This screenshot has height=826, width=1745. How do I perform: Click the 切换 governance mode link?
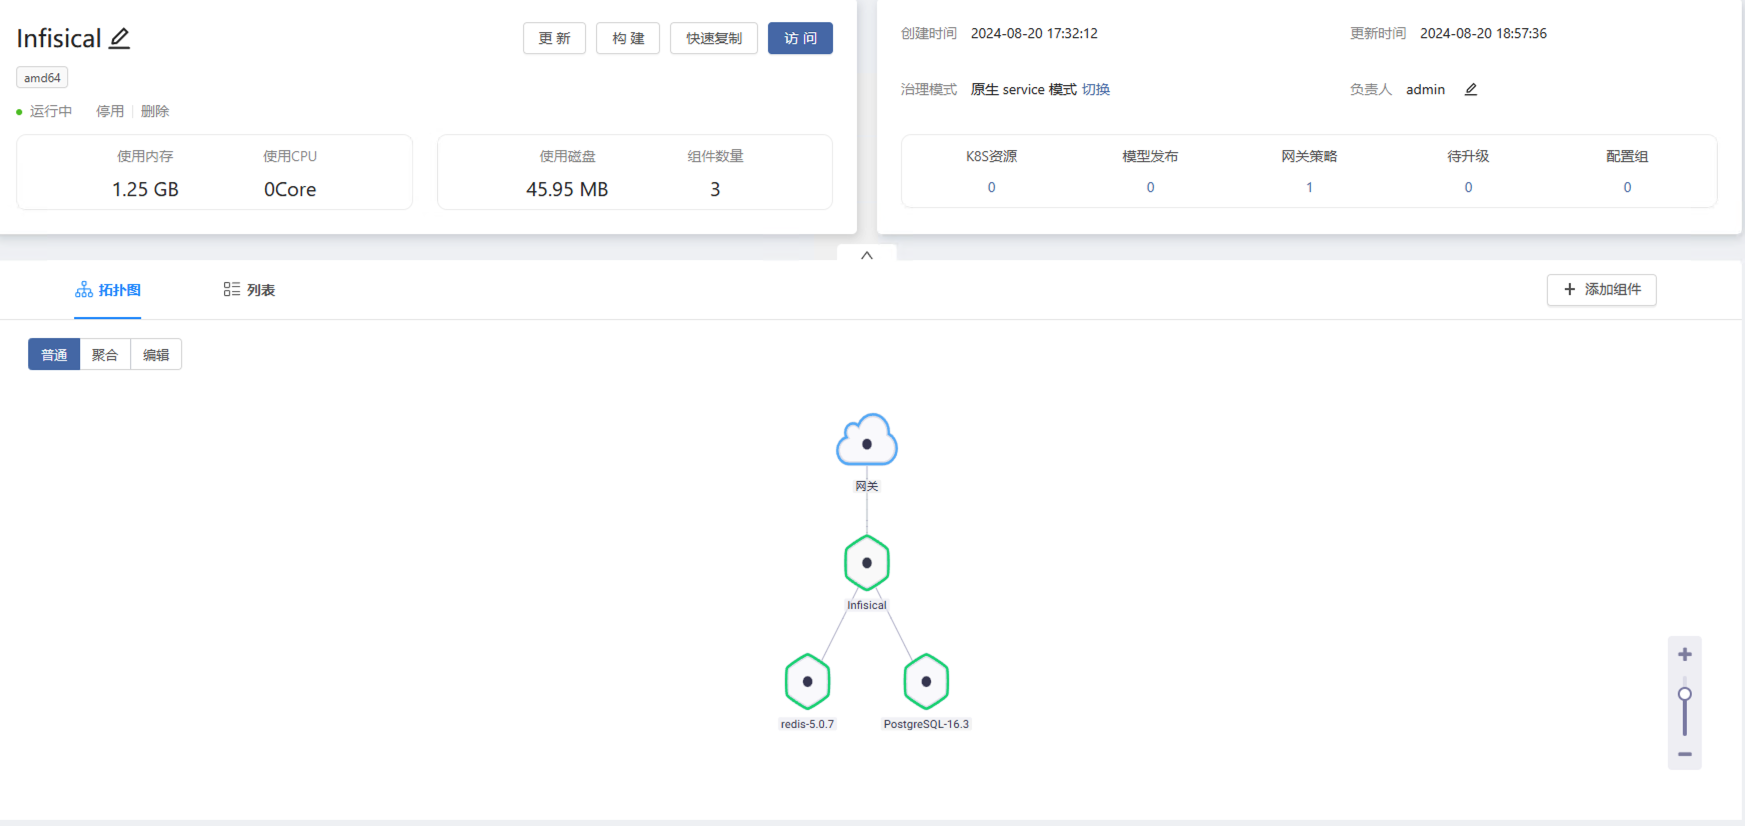[1096, 89]
